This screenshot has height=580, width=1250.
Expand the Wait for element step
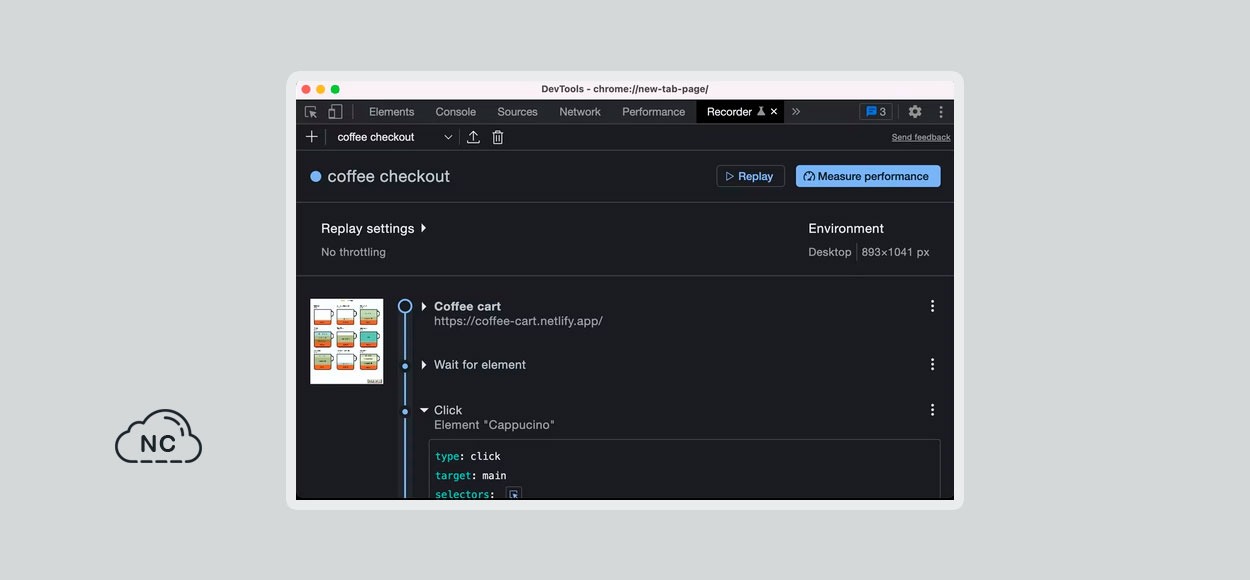coord(424,365)
